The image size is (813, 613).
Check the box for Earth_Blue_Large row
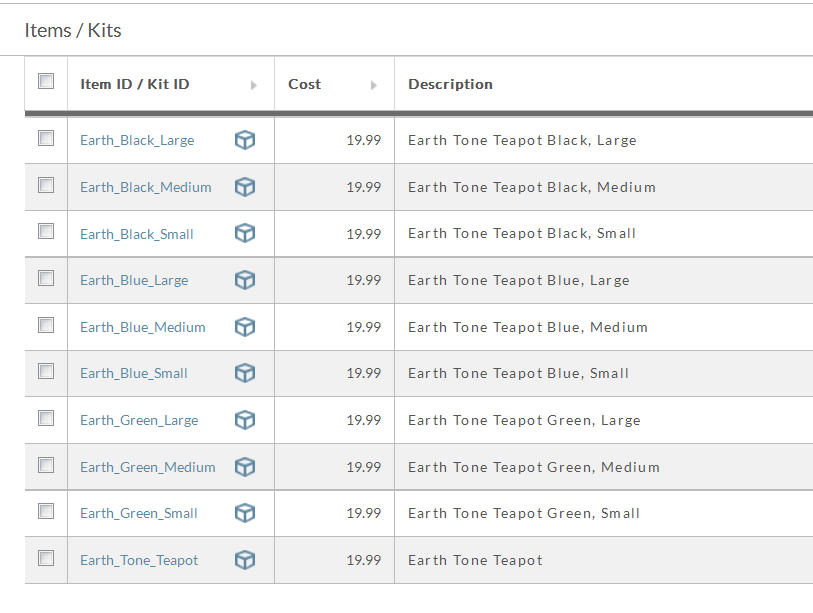46,278
